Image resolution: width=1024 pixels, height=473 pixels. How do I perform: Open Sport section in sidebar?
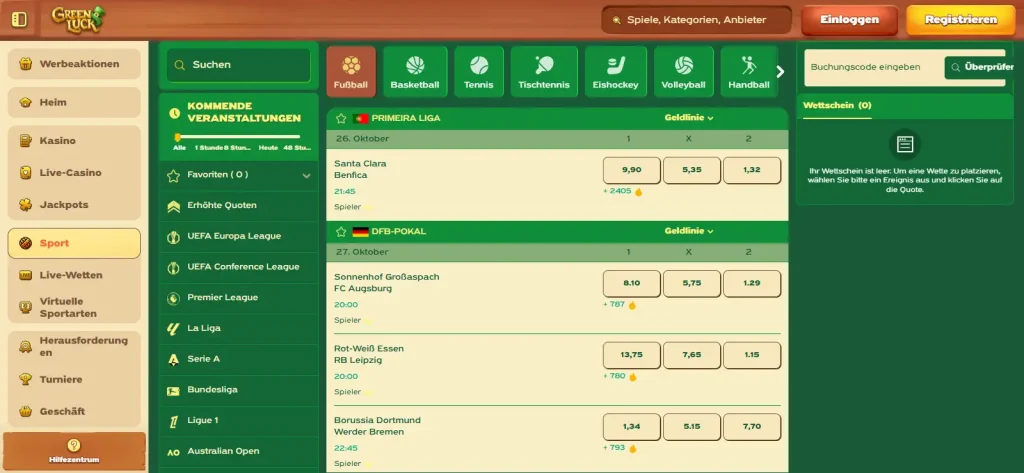74,243
